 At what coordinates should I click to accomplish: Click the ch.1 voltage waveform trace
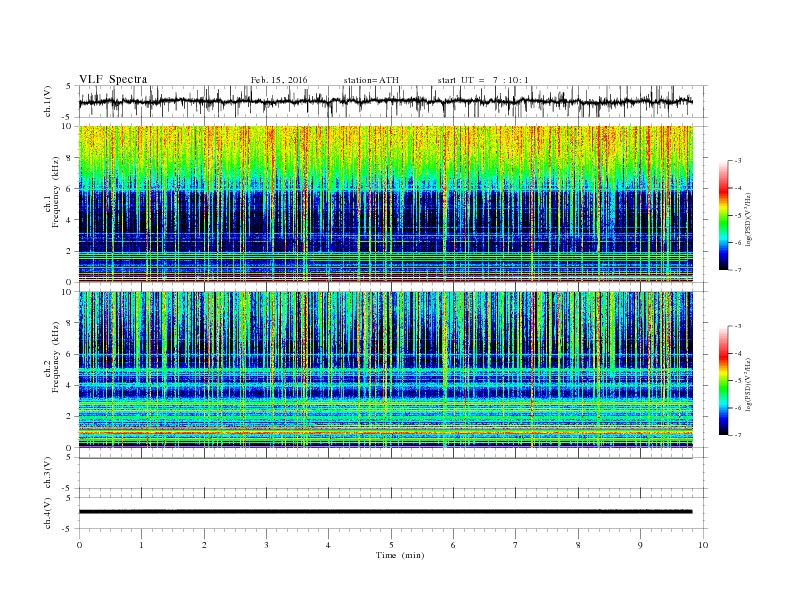click(x=385, y=101)
